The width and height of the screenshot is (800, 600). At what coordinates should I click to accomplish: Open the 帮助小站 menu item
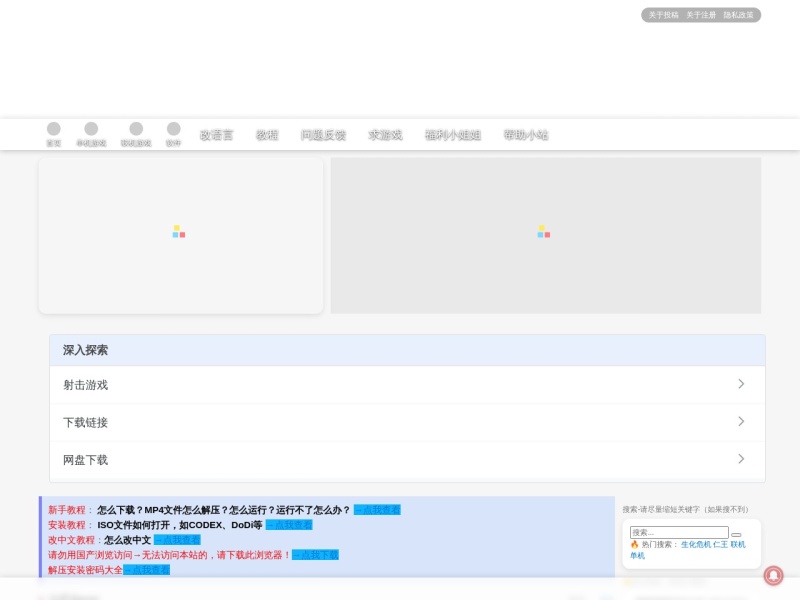526,135
